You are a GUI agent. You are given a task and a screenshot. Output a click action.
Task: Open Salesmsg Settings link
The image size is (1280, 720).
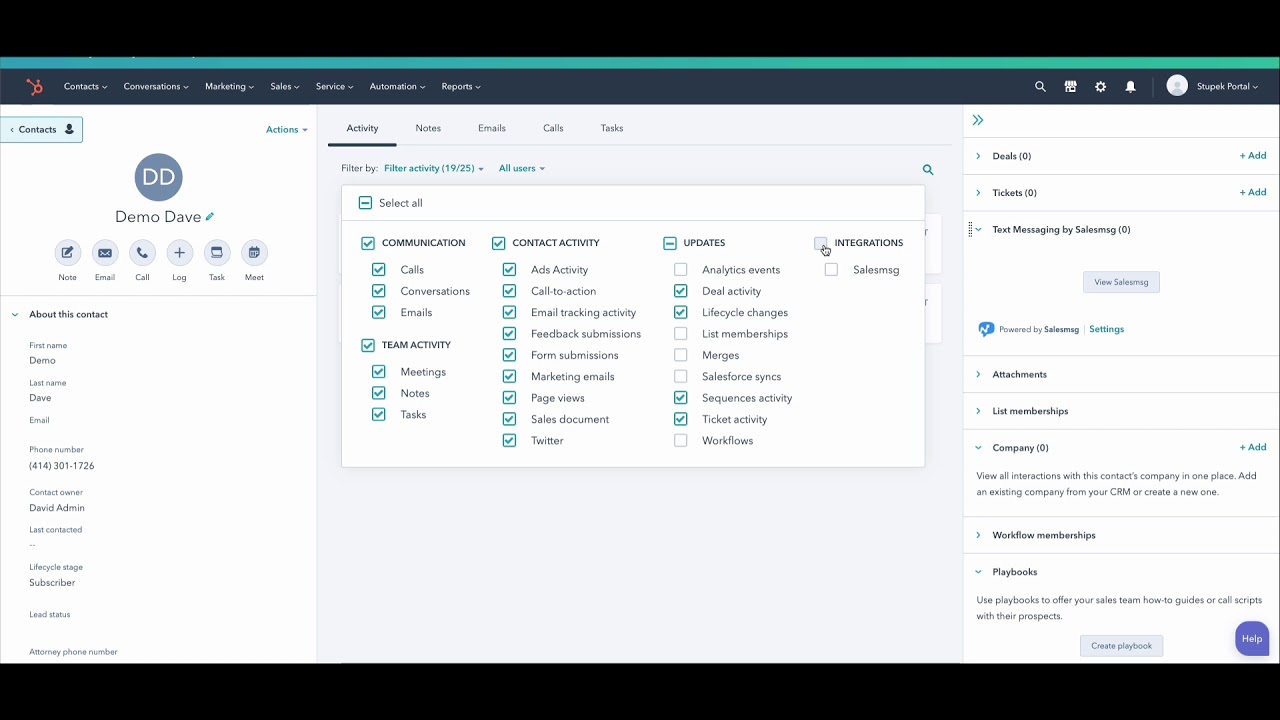coord(1106,329)
